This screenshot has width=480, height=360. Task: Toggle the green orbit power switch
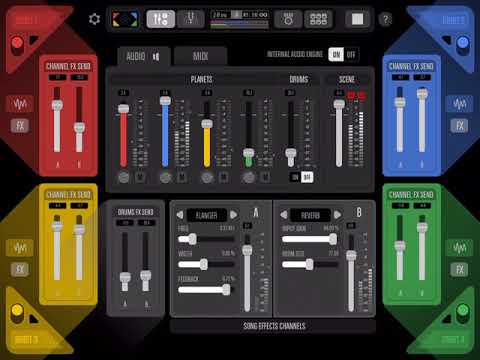pos(463,313)
